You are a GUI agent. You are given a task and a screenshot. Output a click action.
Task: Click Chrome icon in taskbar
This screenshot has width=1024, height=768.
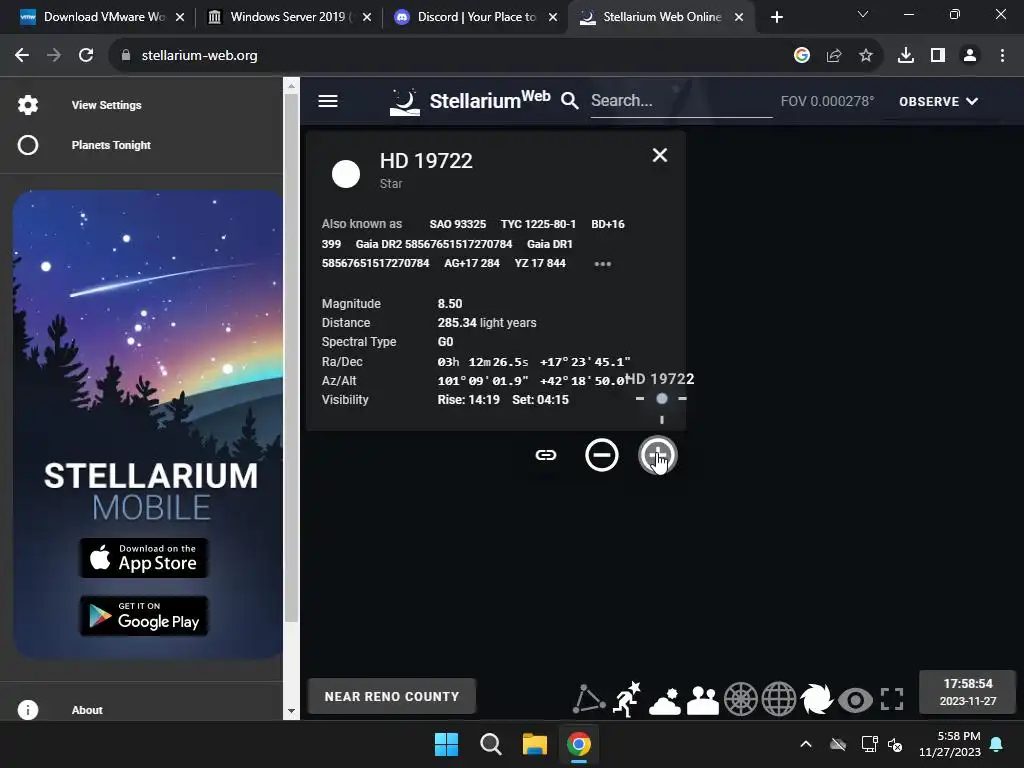pos(579,744)
